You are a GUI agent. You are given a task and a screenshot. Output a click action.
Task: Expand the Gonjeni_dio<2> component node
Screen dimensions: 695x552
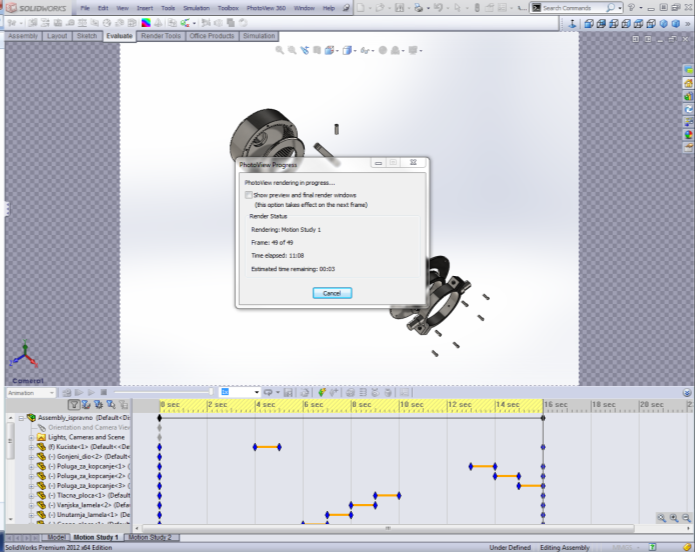pos(31,457)
